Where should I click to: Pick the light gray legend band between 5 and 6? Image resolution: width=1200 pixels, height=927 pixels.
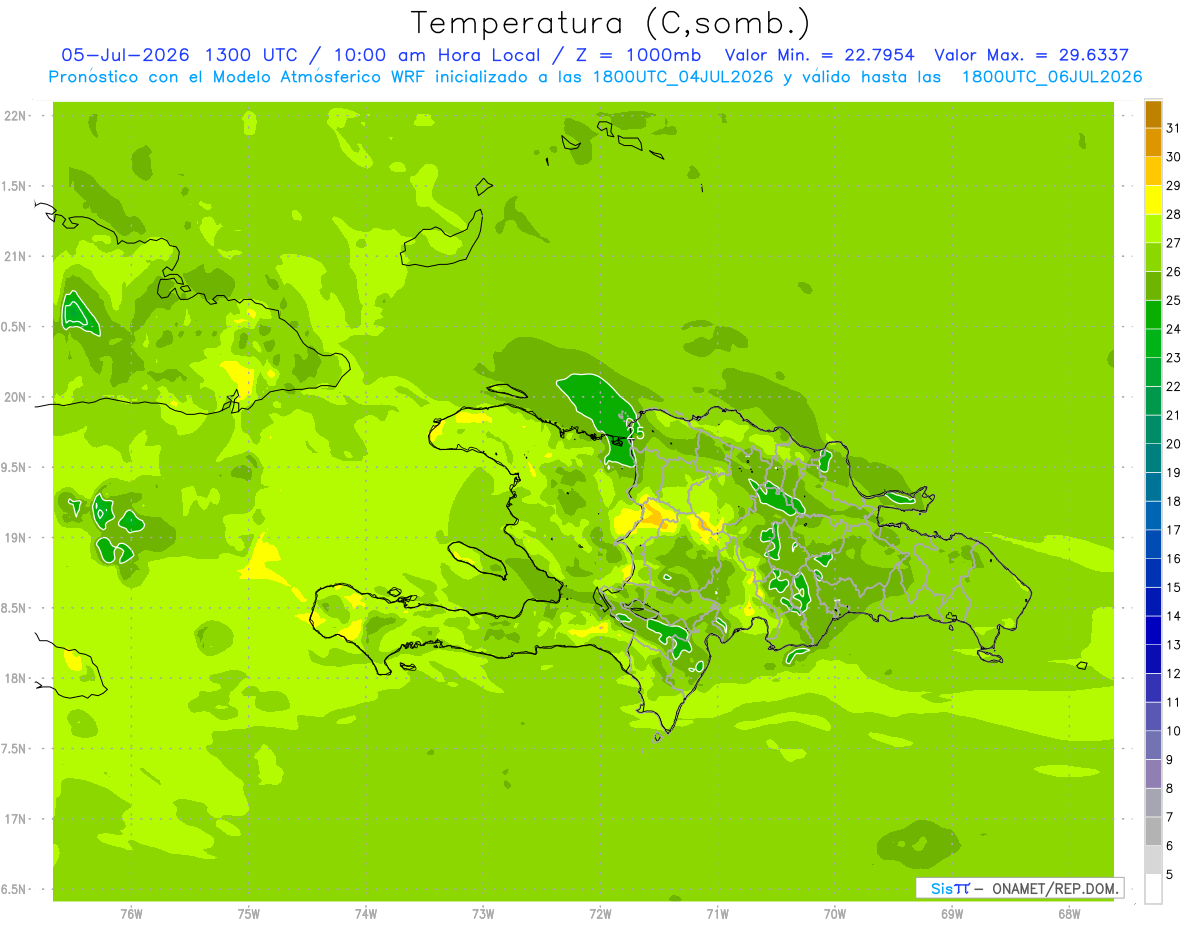click(x=1153, y=860)
